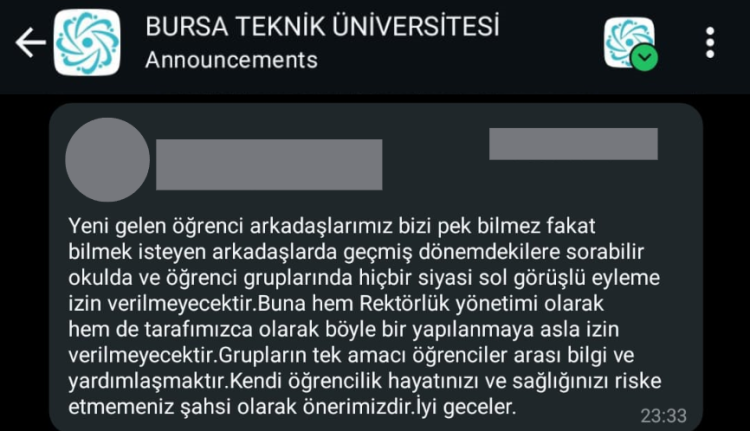Open the three-dot more options menu
The width and height of the screenshot is (750, 431).
coord(710,43)
